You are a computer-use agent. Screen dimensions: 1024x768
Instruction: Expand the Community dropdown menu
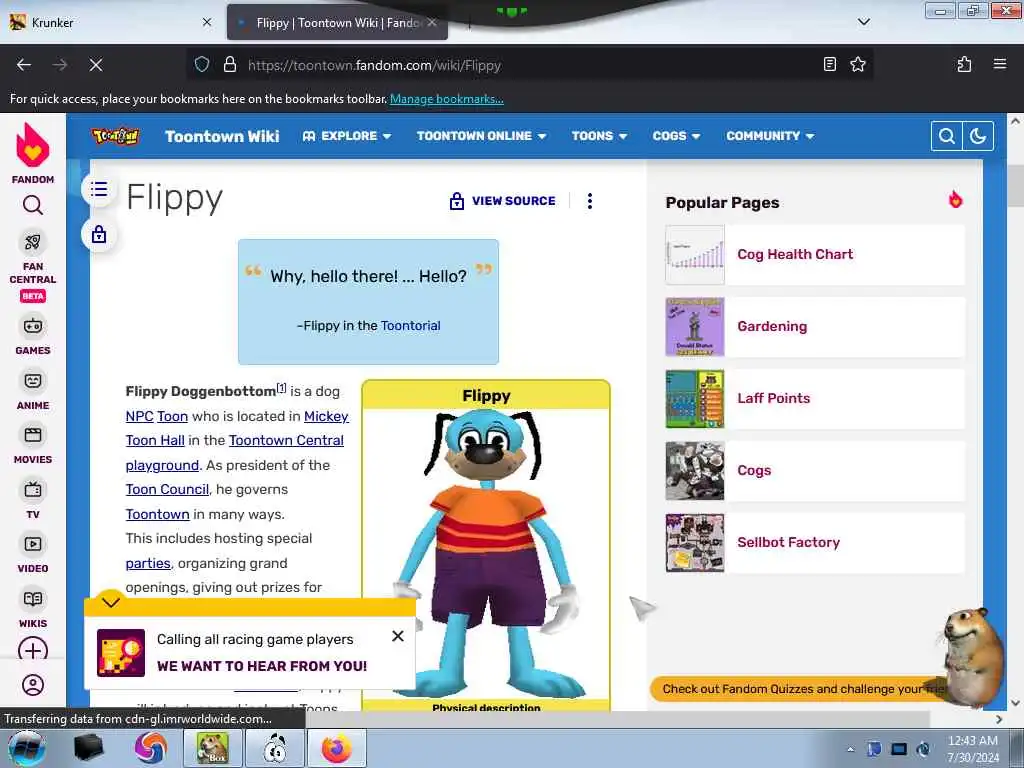coord(771,136)
